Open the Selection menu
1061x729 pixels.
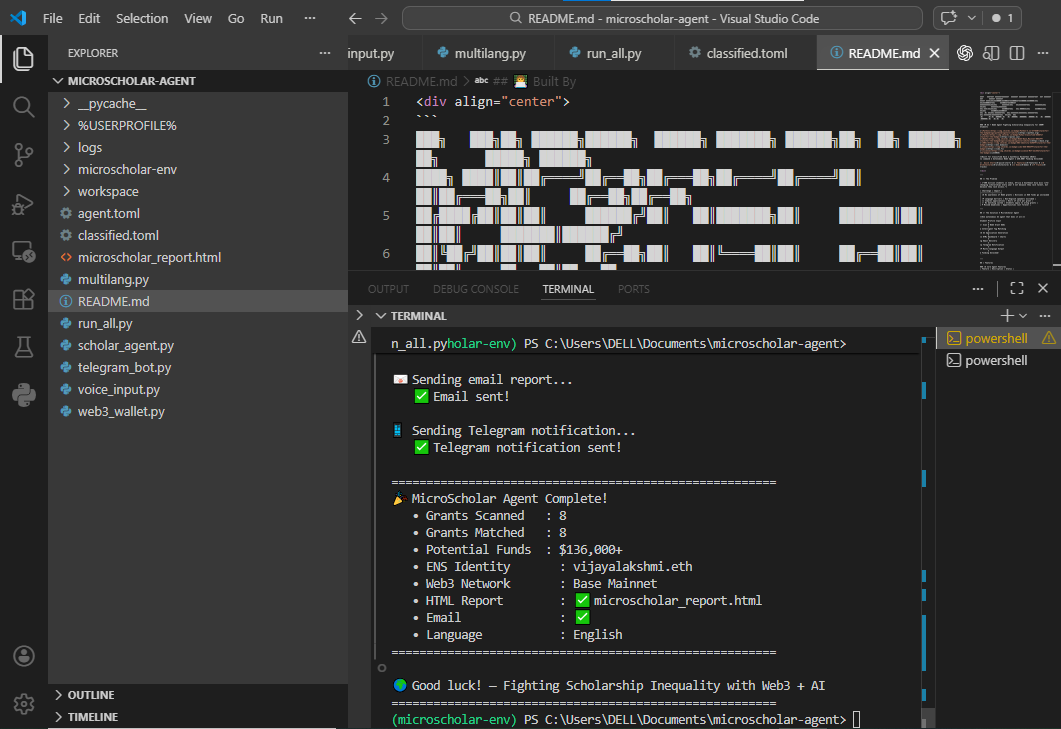click(x=142, y=18)
